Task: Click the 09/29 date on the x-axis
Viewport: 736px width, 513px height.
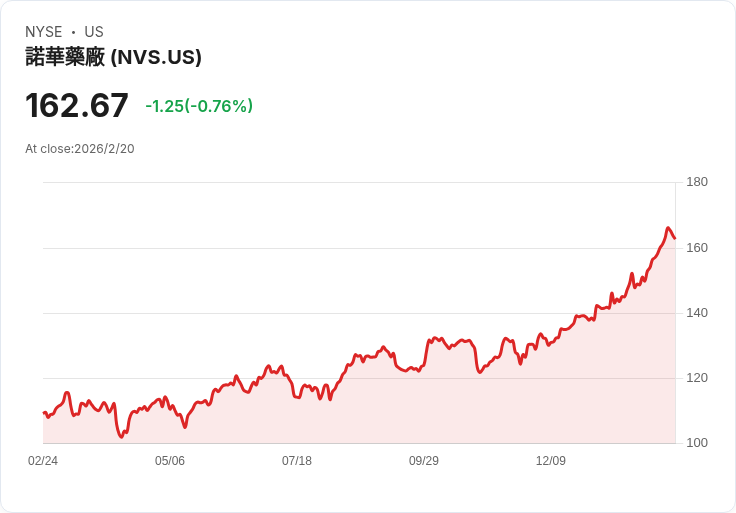Action: click(424, 461)
